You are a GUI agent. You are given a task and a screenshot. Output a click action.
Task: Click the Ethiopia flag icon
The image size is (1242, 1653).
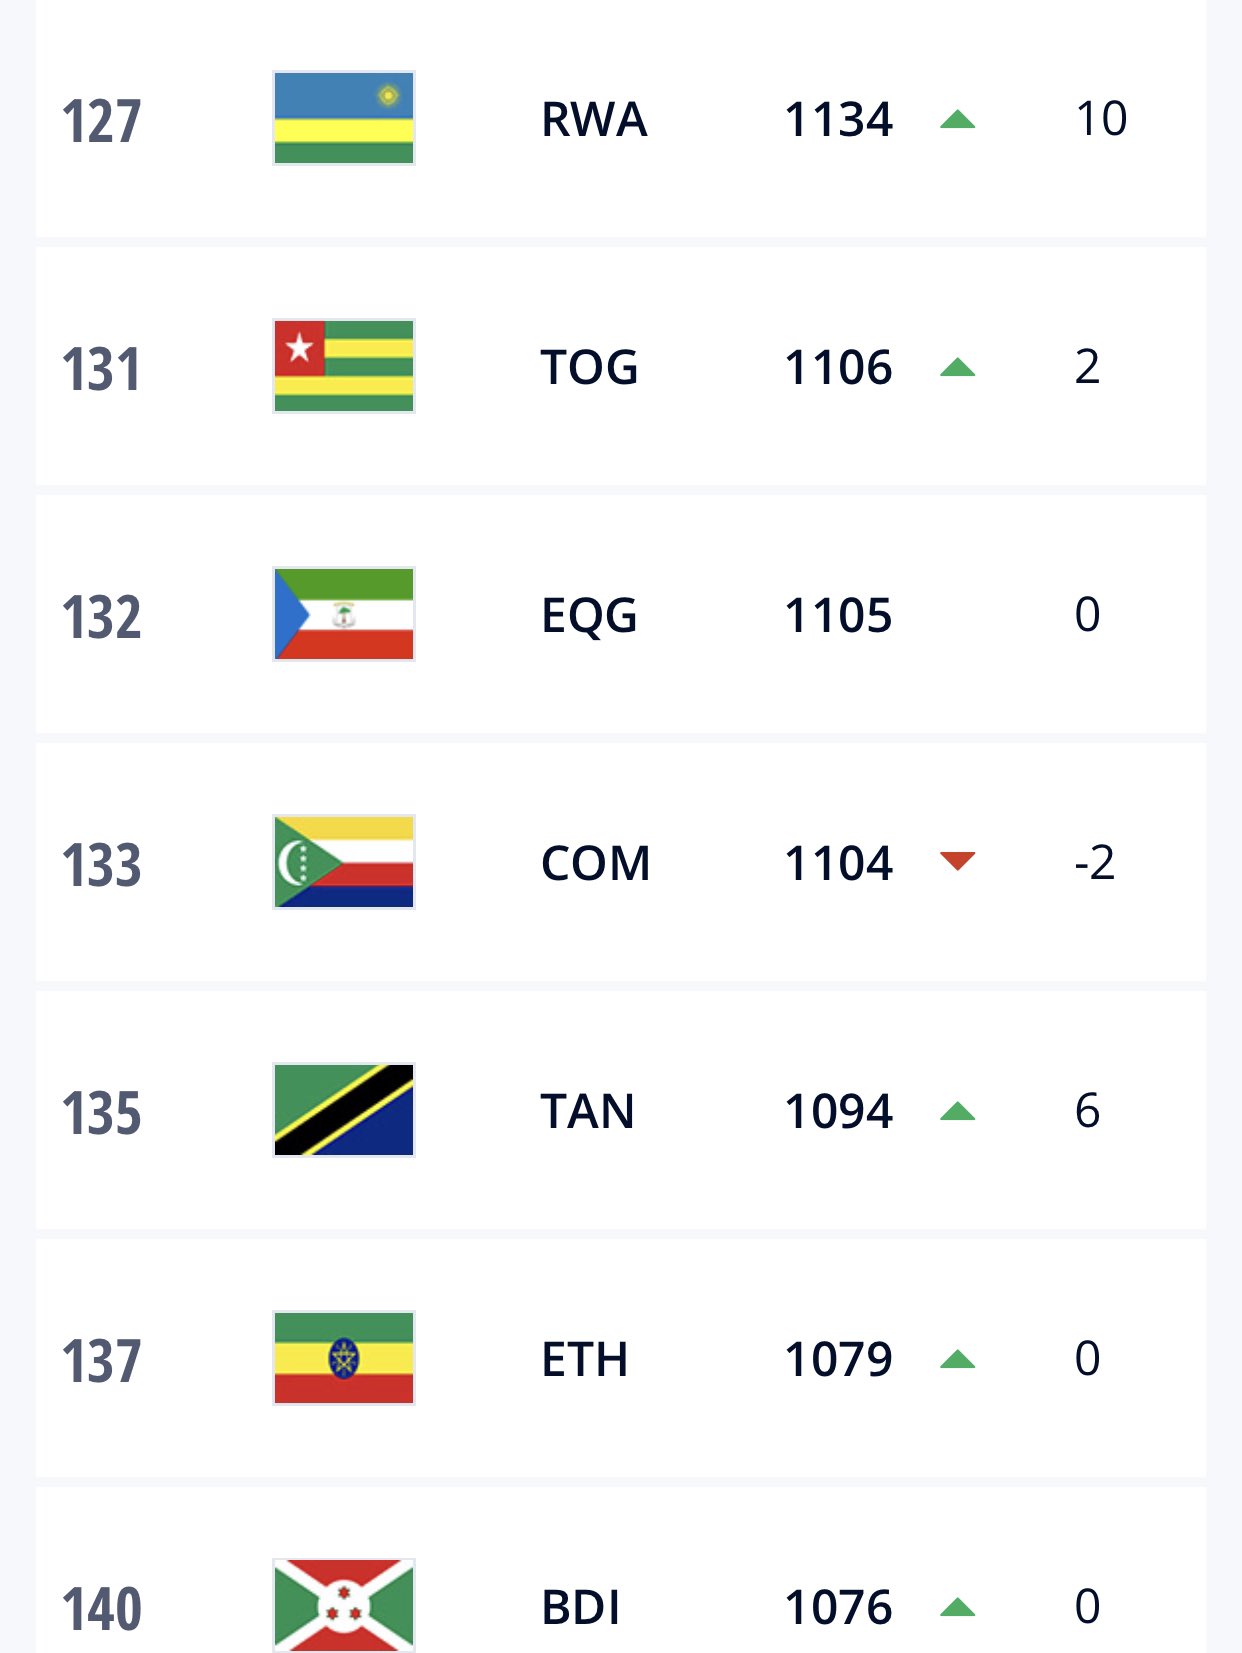[344, 1358]
